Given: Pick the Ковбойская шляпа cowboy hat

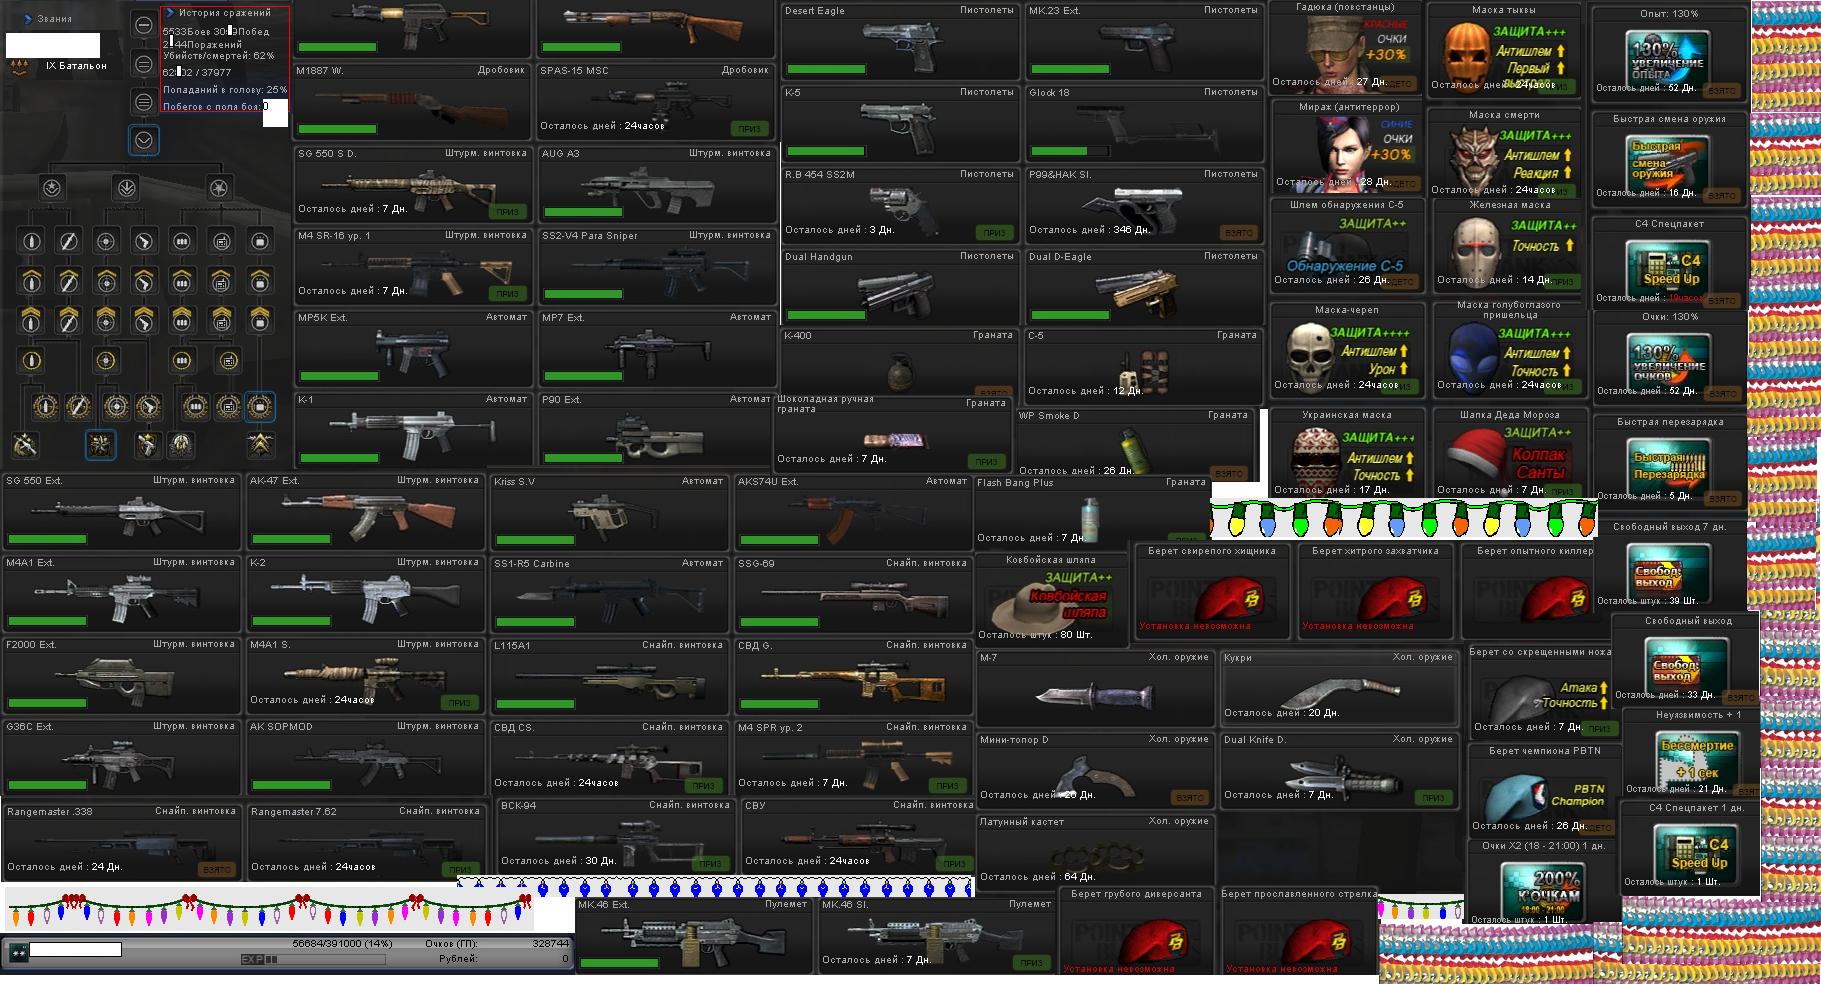Looking at the screenshot, I should coord(1051,598).
